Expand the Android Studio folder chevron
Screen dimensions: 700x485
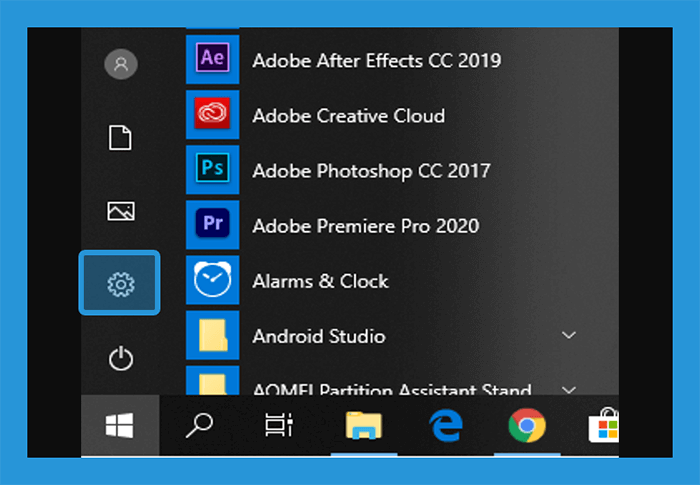568,335
